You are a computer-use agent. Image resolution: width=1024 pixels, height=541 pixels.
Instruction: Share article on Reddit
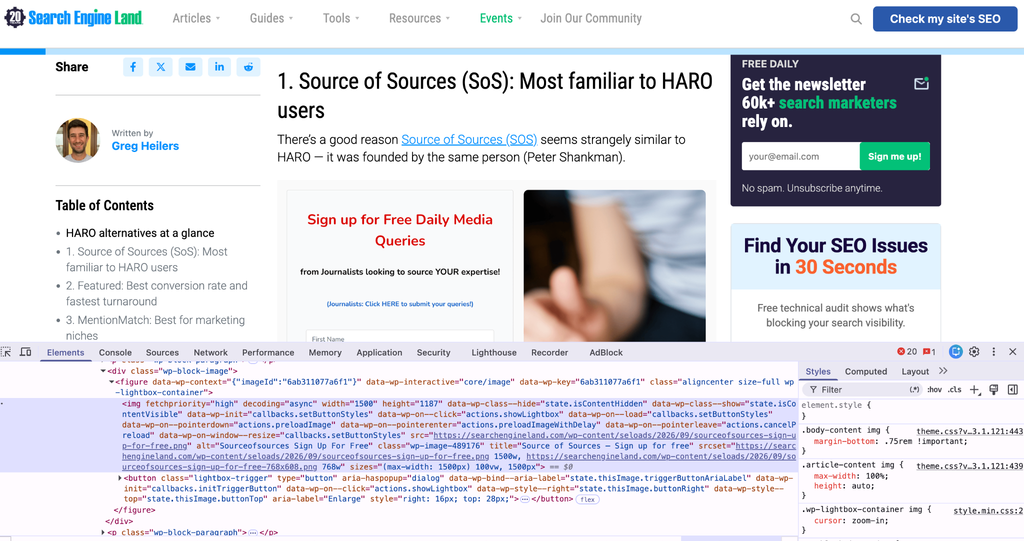click(x=248, y=67)
